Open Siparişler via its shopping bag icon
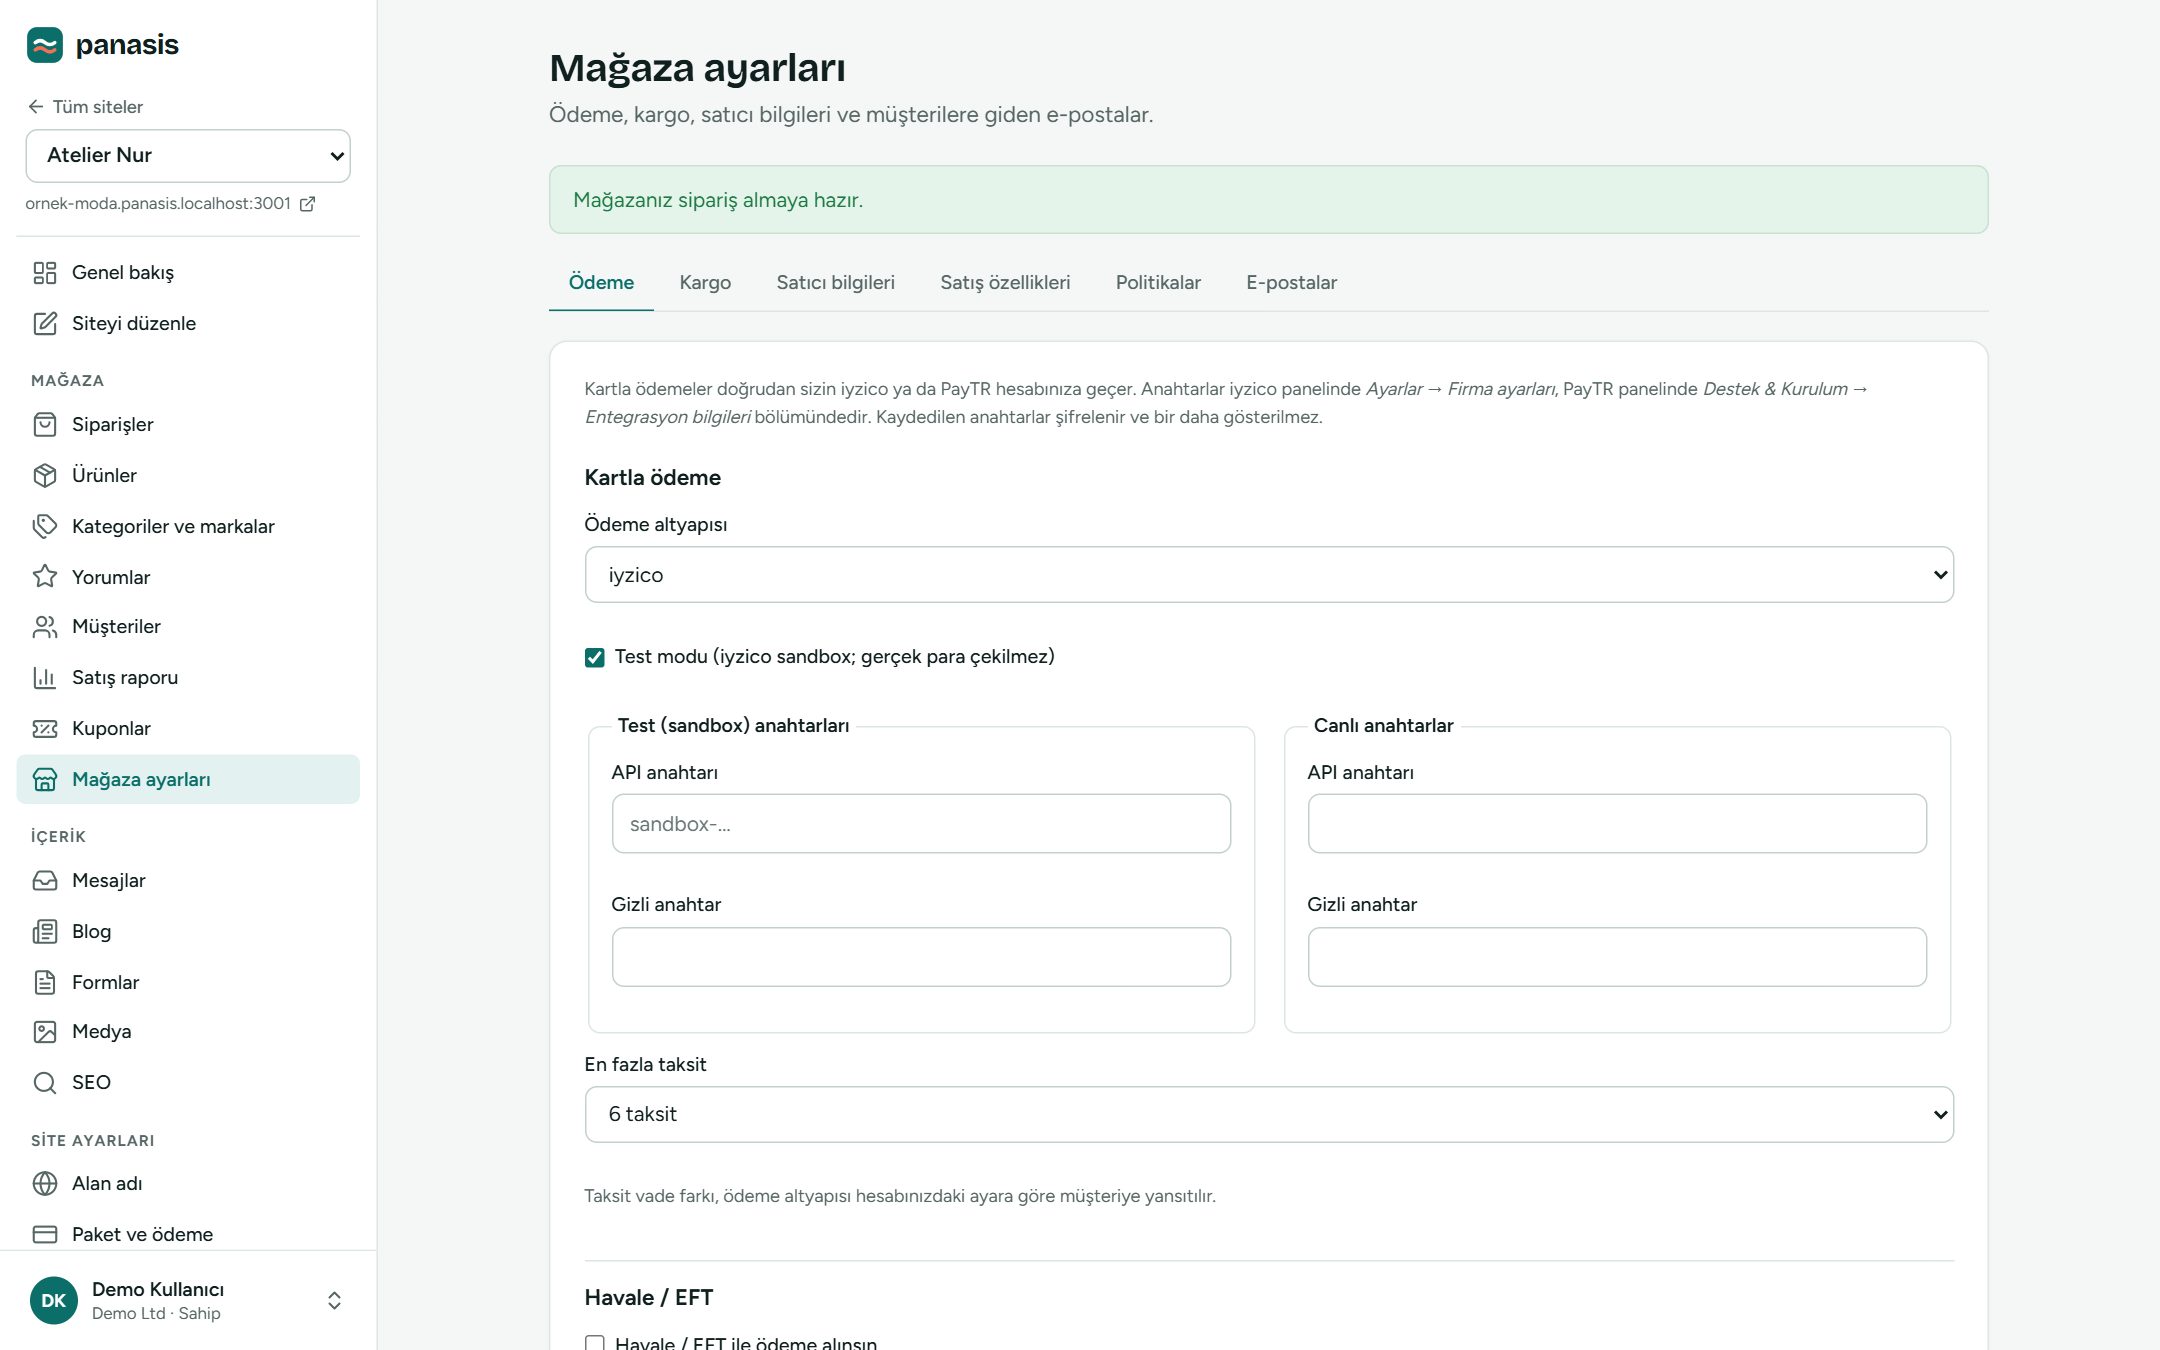 (x=45, y=425)
